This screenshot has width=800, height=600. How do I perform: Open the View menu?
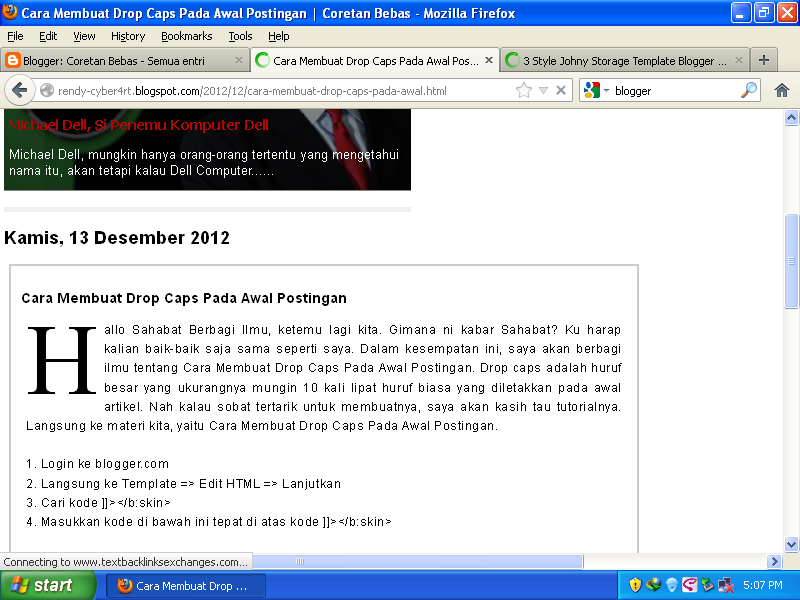pos(84,36)
